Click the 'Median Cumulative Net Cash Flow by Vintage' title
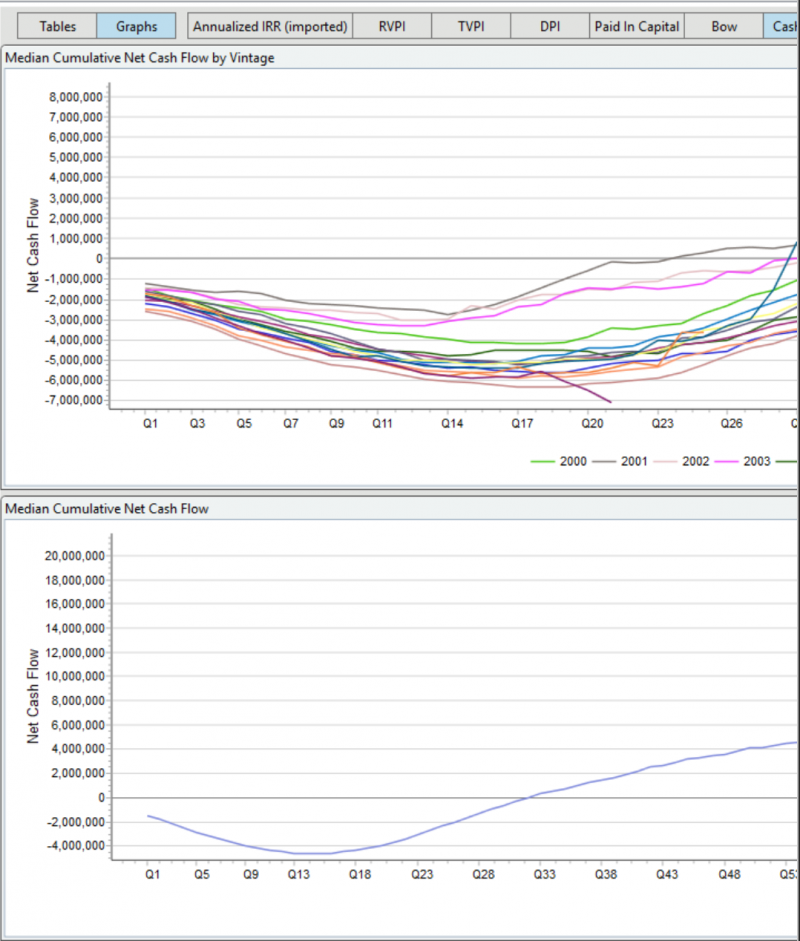The image size is (800, 941). (140, 58)
